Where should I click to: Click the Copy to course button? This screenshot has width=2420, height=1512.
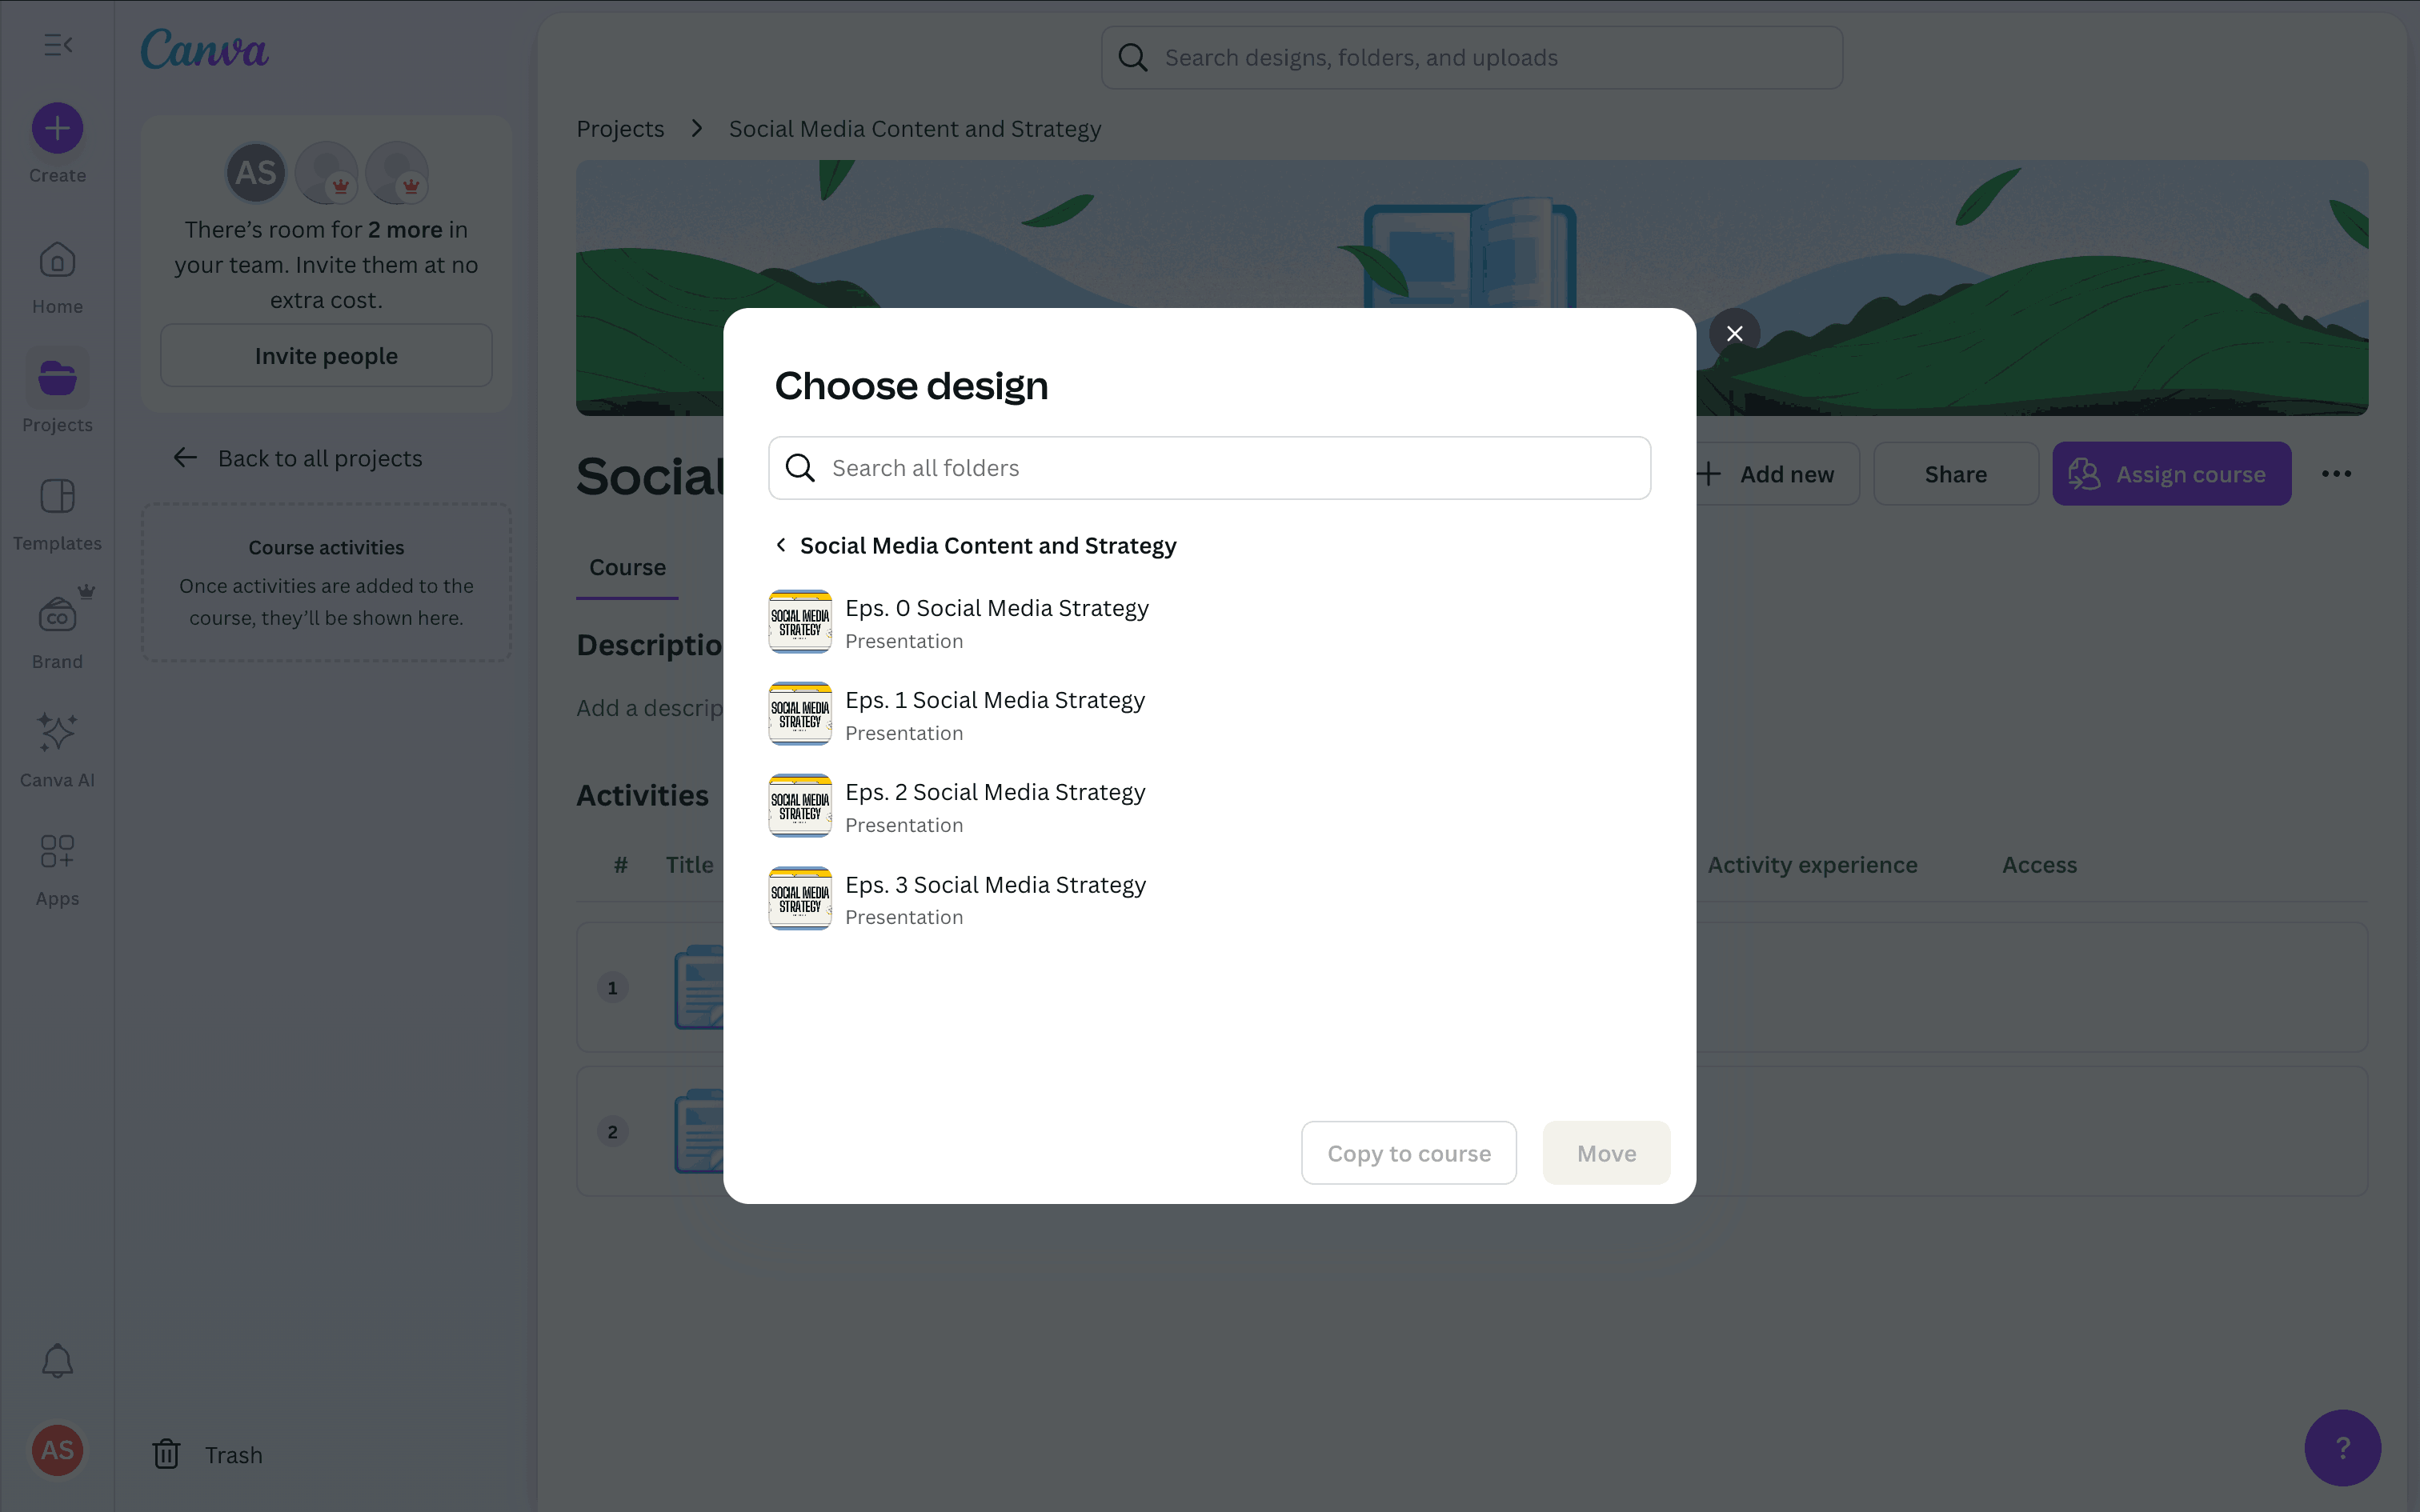(x=1408, y=1153)
